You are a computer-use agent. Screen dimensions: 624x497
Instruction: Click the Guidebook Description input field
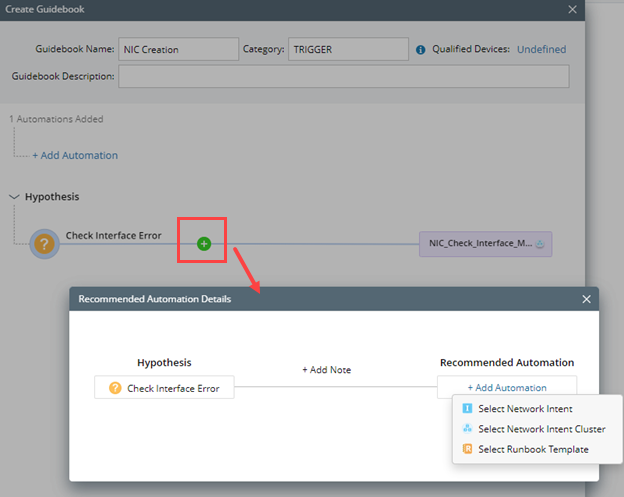343,76
